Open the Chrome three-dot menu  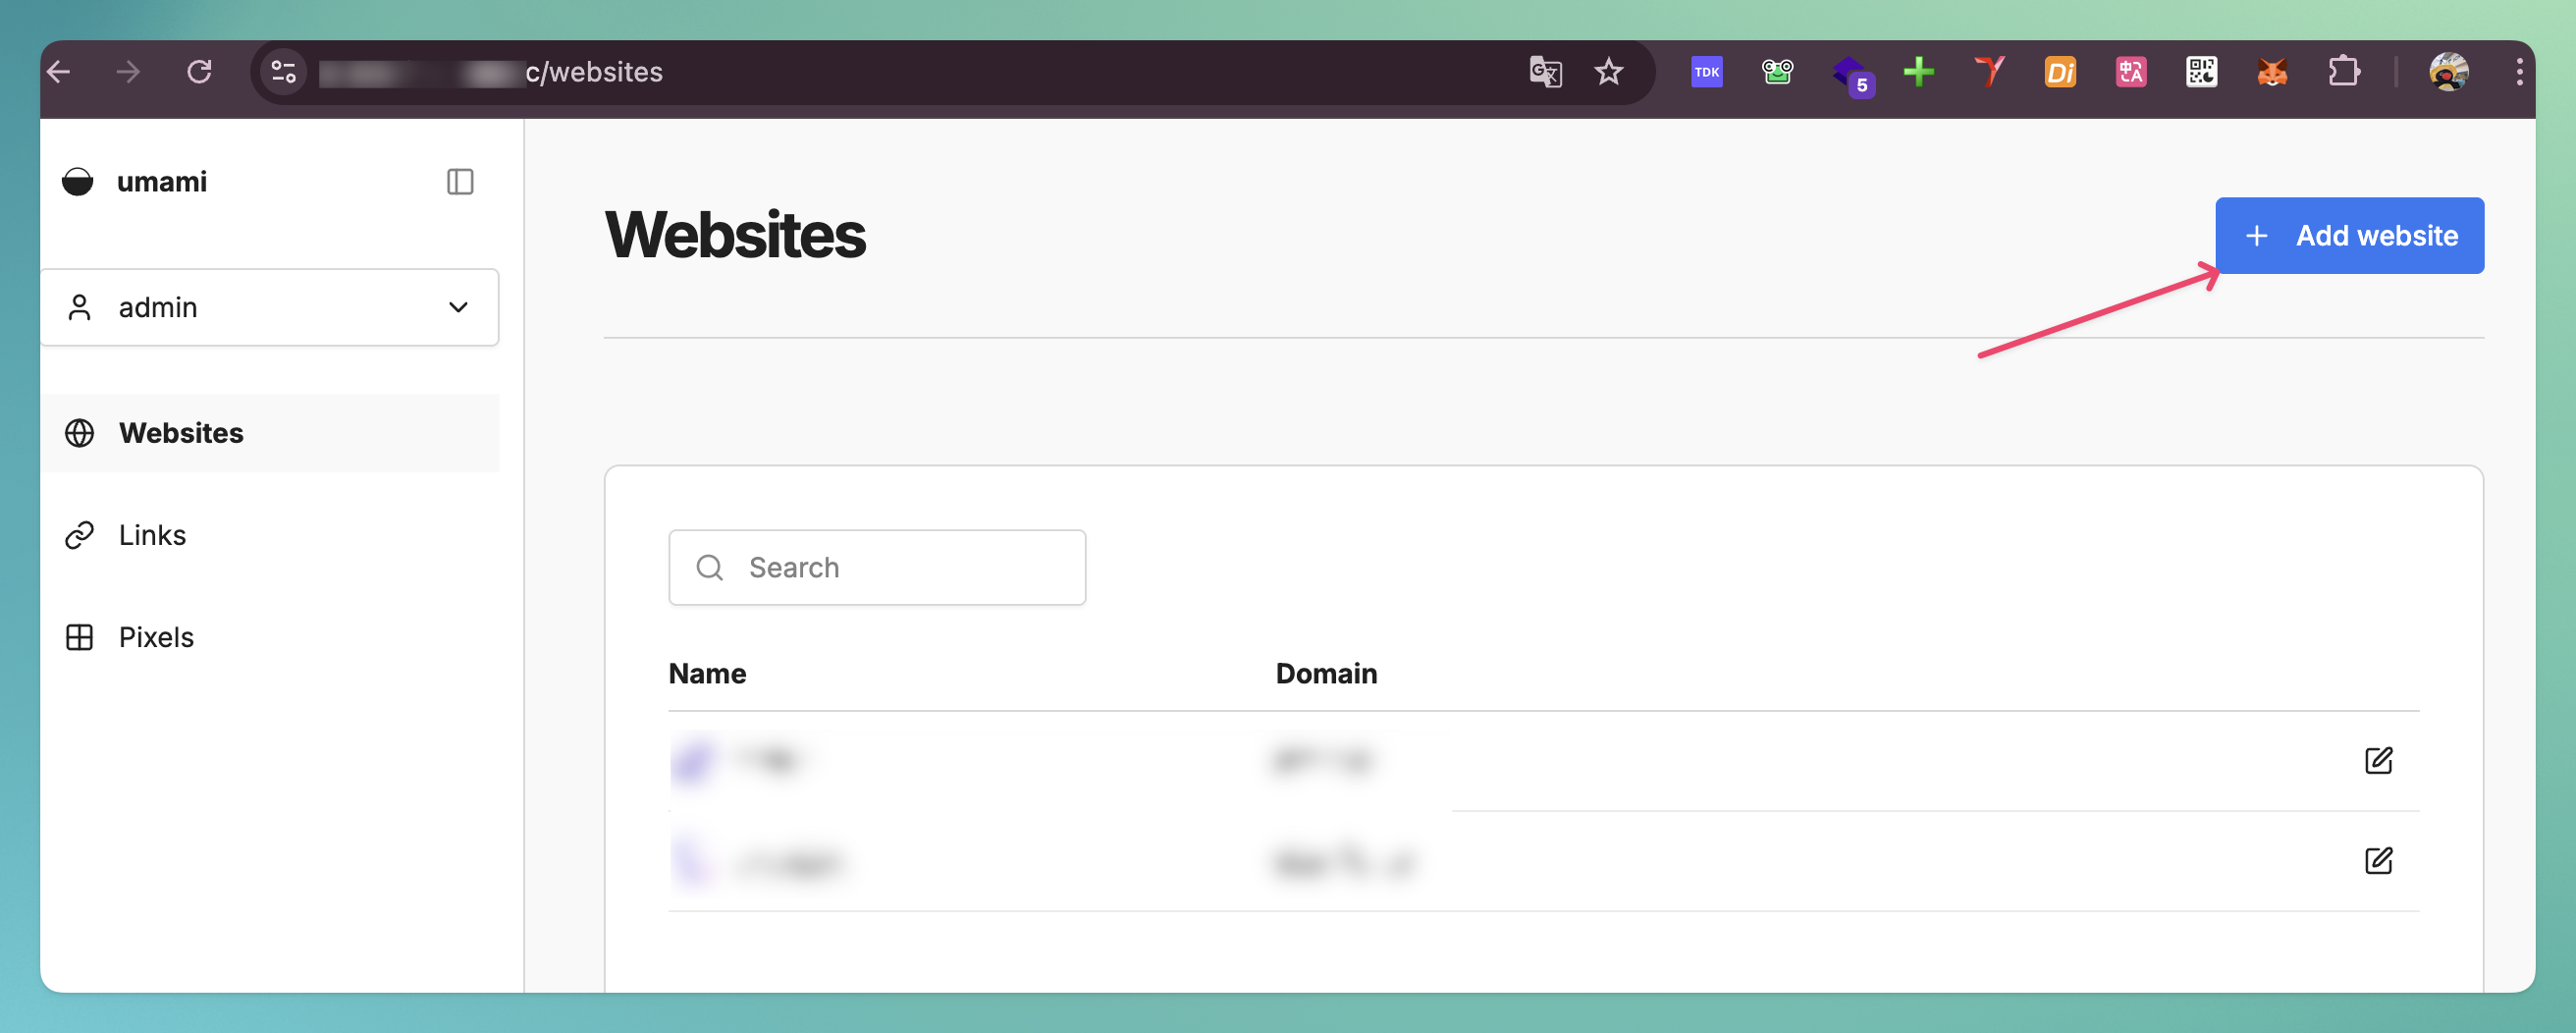(2518, 72)
